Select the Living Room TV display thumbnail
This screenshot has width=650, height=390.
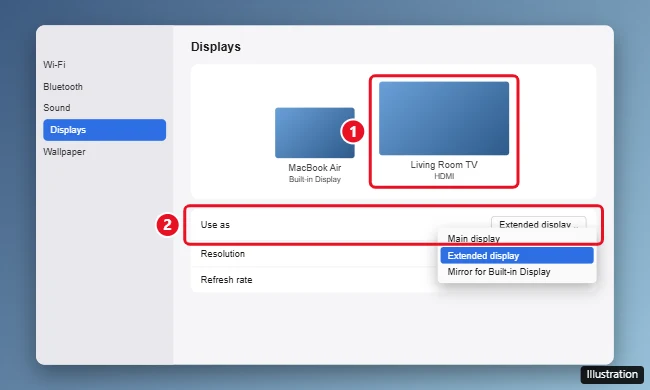pos(444,118)
